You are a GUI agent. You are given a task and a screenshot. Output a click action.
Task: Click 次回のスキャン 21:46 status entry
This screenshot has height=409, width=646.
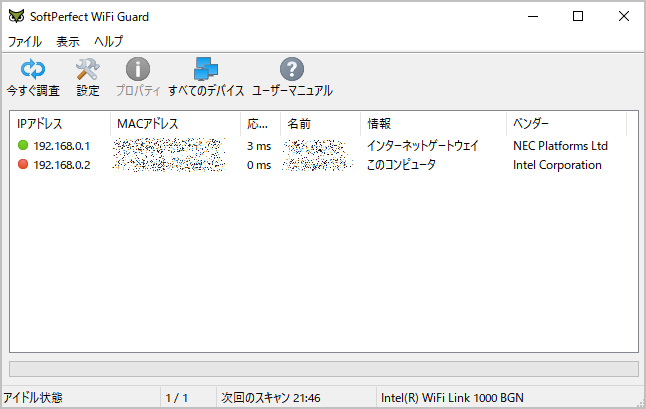click(271, 398)
